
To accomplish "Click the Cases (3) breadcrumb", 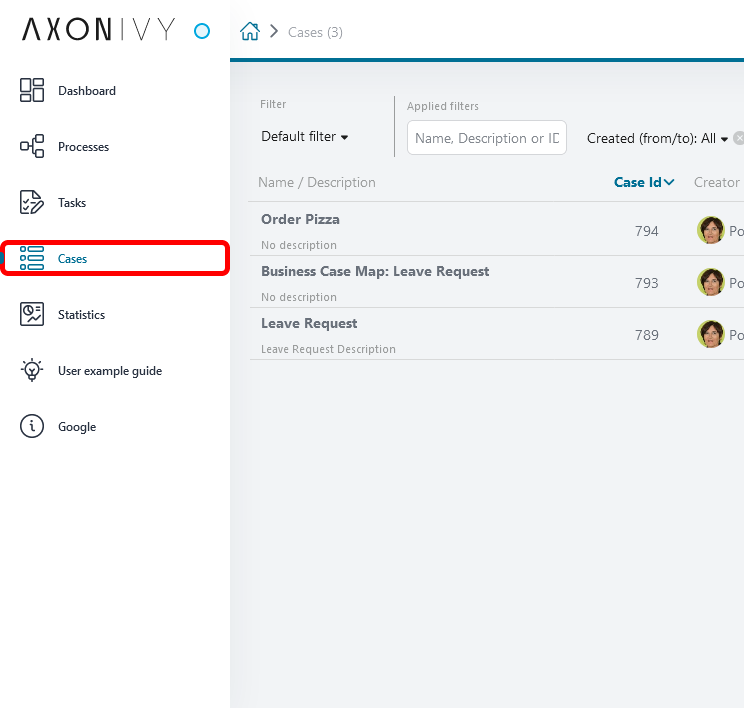I will click(x=315, y=32).
